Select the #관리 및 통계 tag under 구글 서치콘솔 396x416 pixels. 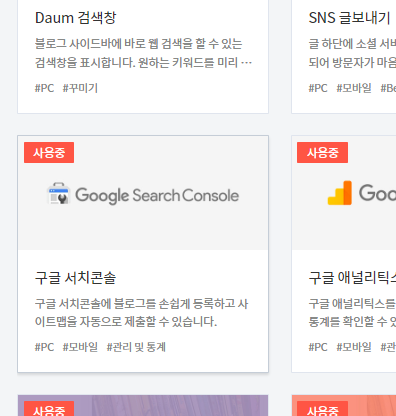pyautogui.click(x=136, y=347)
